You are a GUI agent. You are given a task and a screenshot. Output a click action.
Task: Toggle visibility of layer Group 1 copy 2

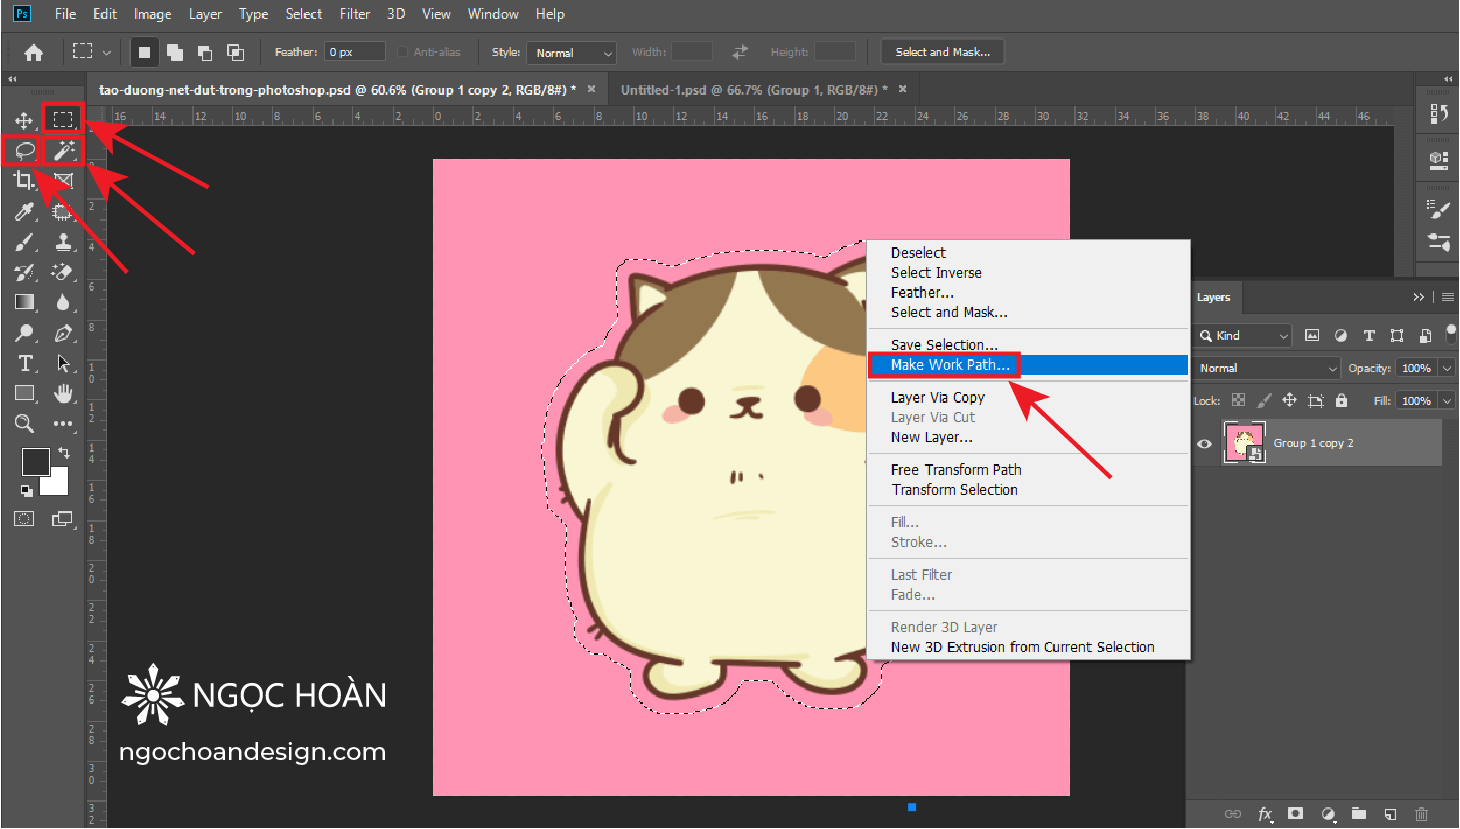click(x=1204, y=443)
